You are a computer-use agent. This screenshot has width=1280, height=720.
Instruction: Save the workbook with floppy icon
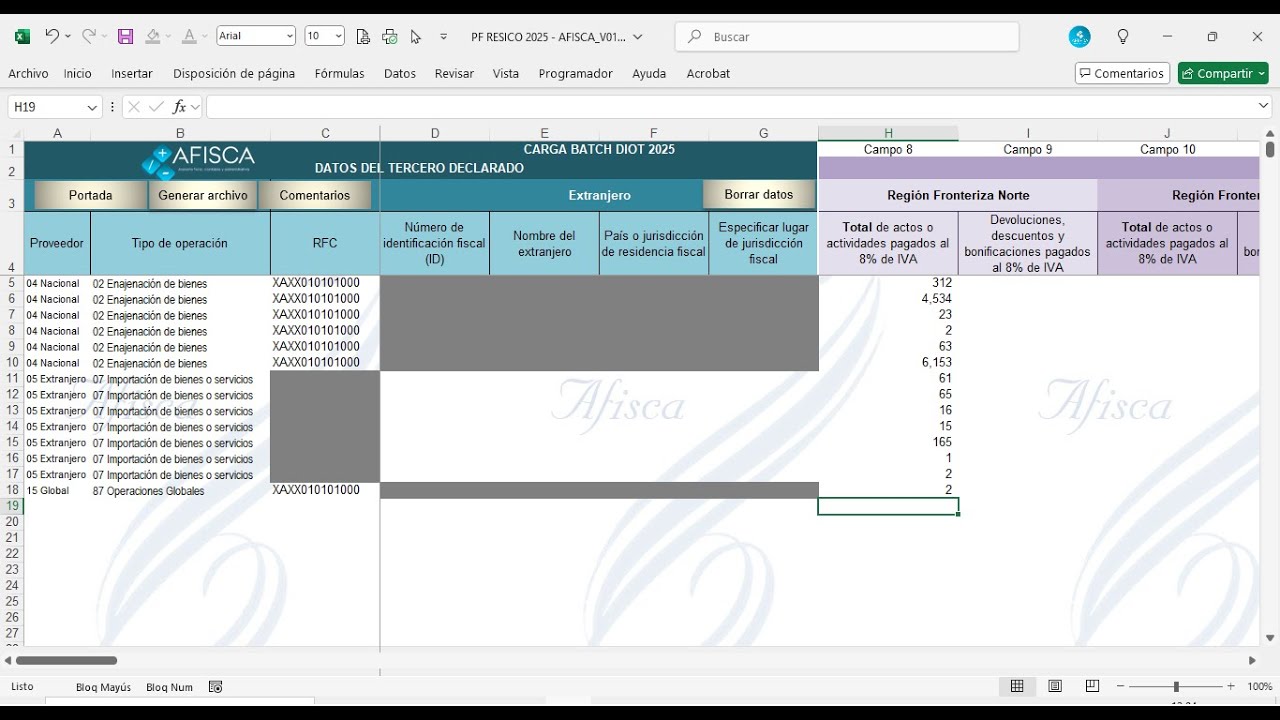click(x=125, y=36)
